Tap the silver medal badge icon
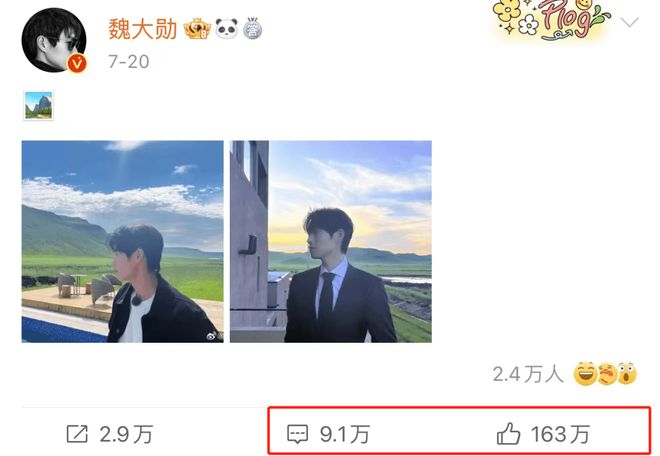 point(253,29)
